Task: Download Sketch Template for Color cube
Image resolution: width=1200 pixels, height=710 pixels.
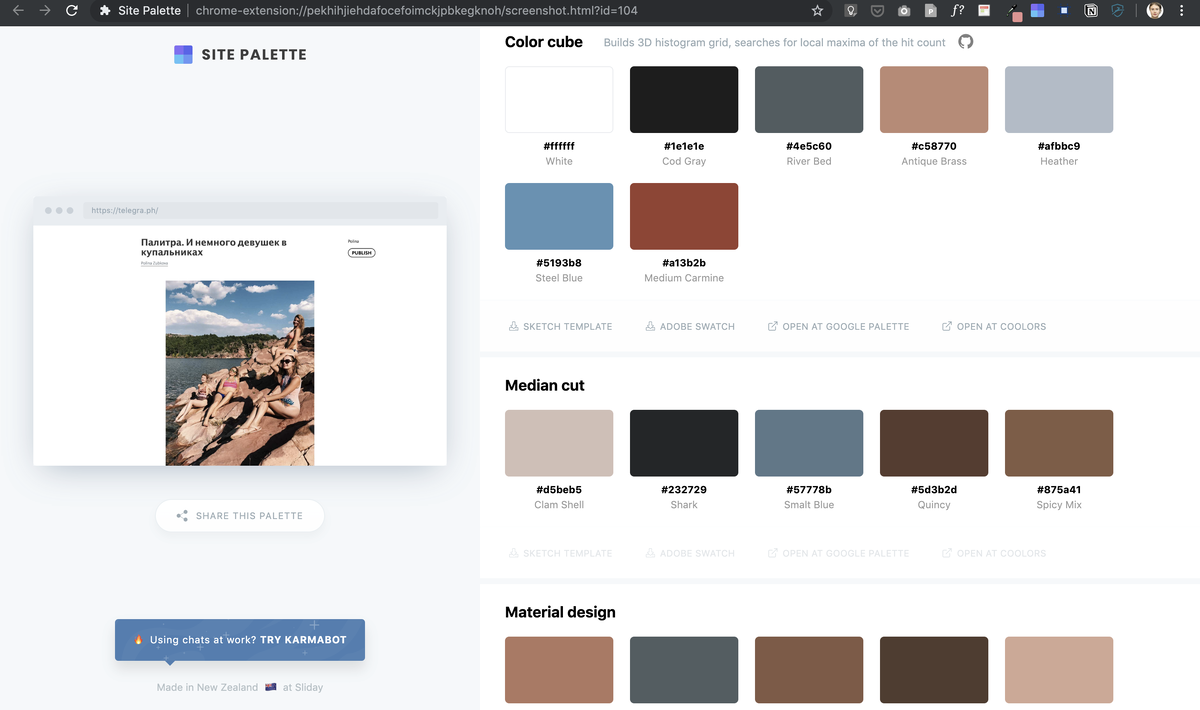Action: pos(560,326)
